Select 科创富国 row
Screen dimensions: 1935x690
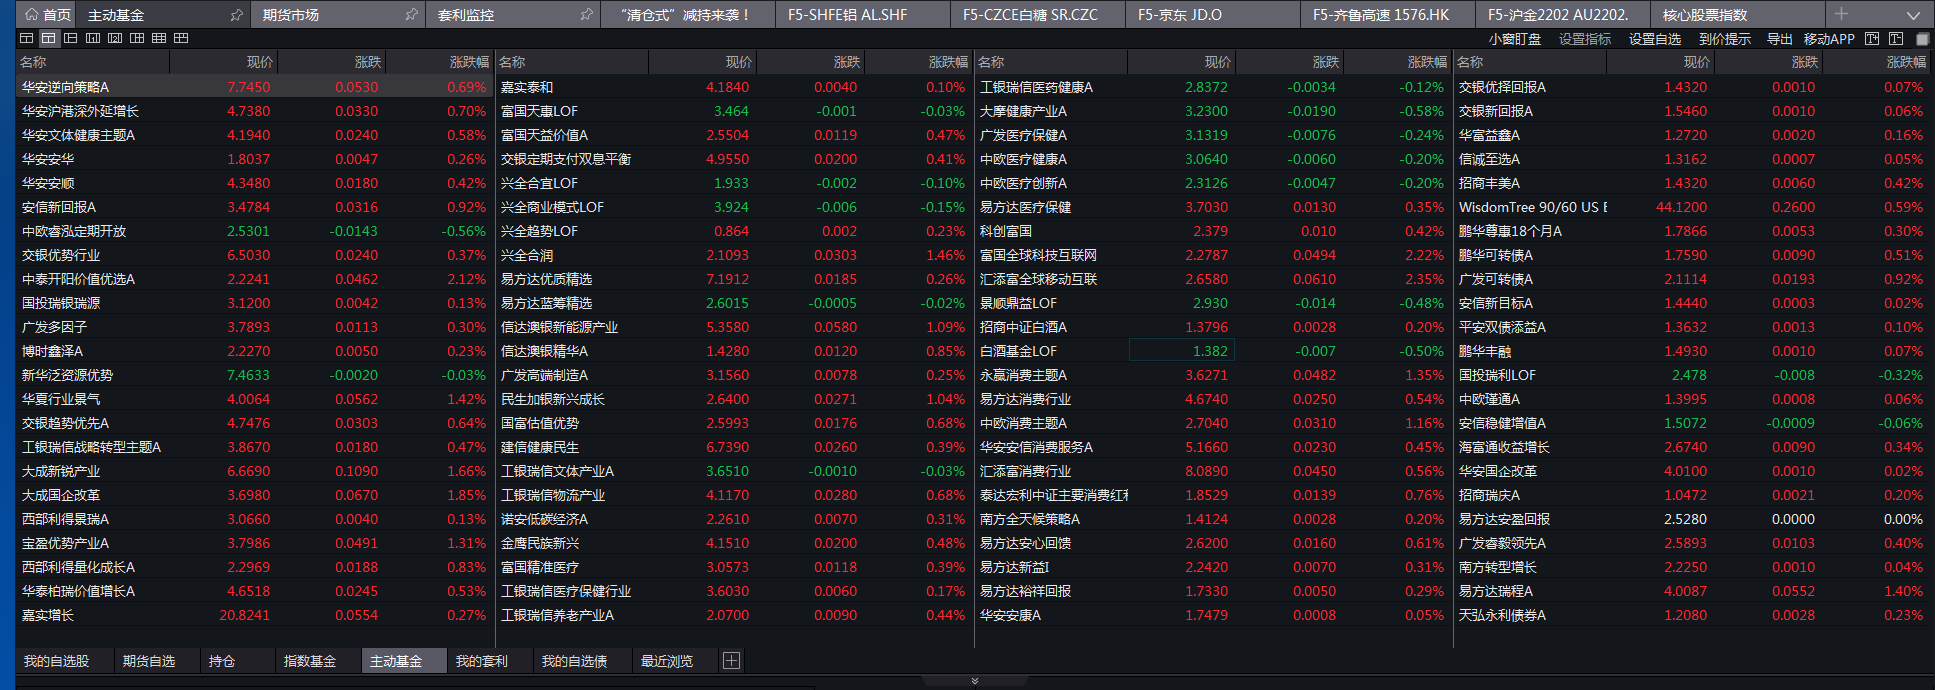[x=1212, y=231]
